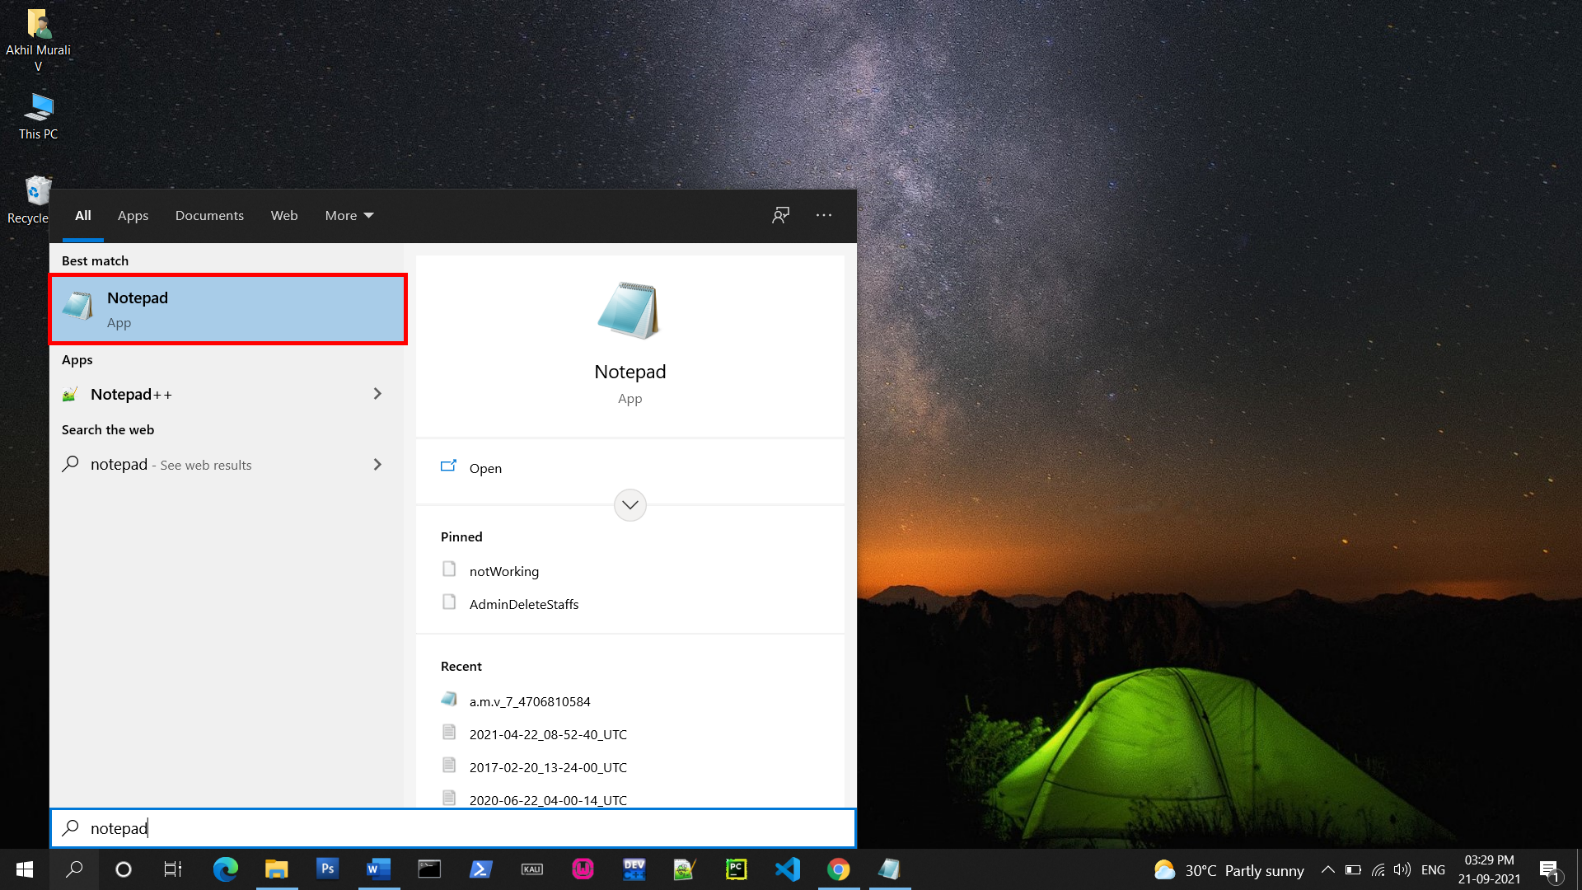Open the search options ellipsis menu
This screenshot has width=1582, height=890.
(x=824, y=215)
